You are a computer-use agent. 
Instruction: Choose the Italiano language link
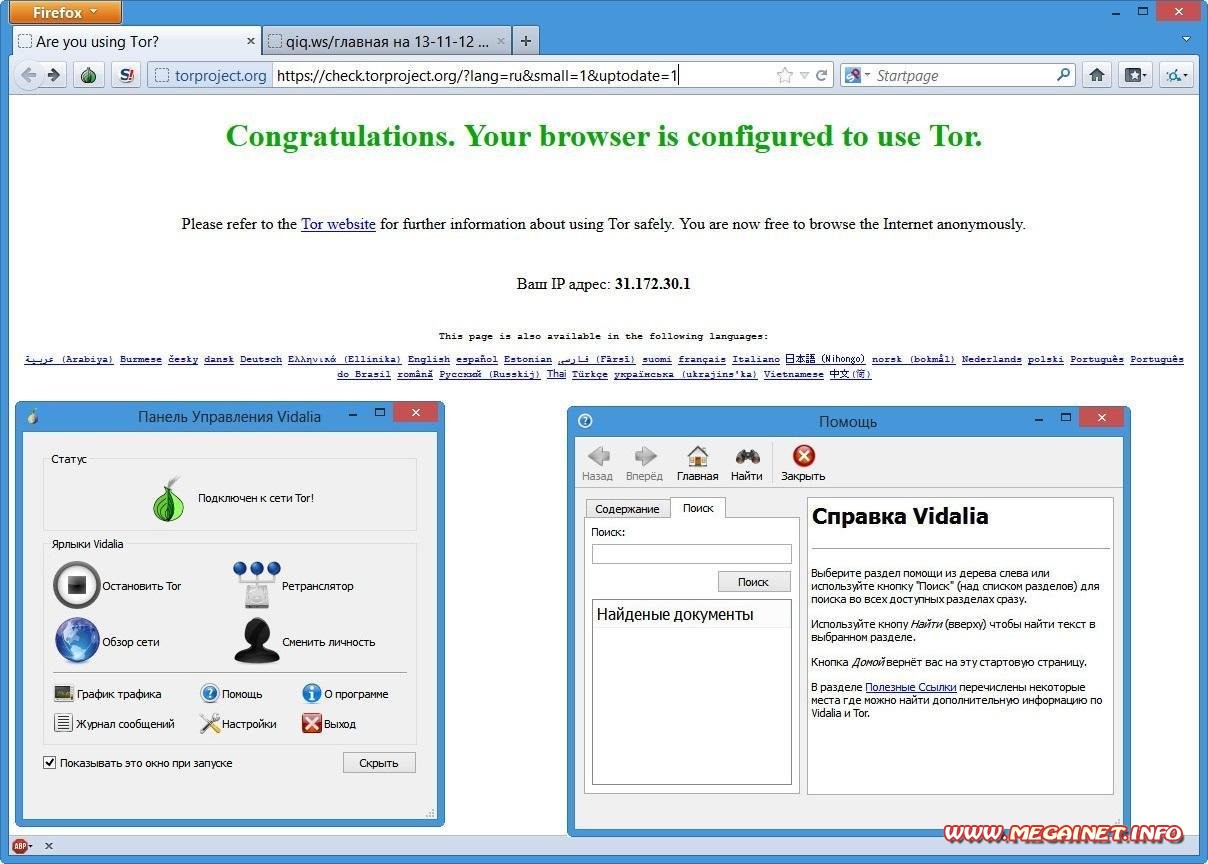[x=756, y=359]
